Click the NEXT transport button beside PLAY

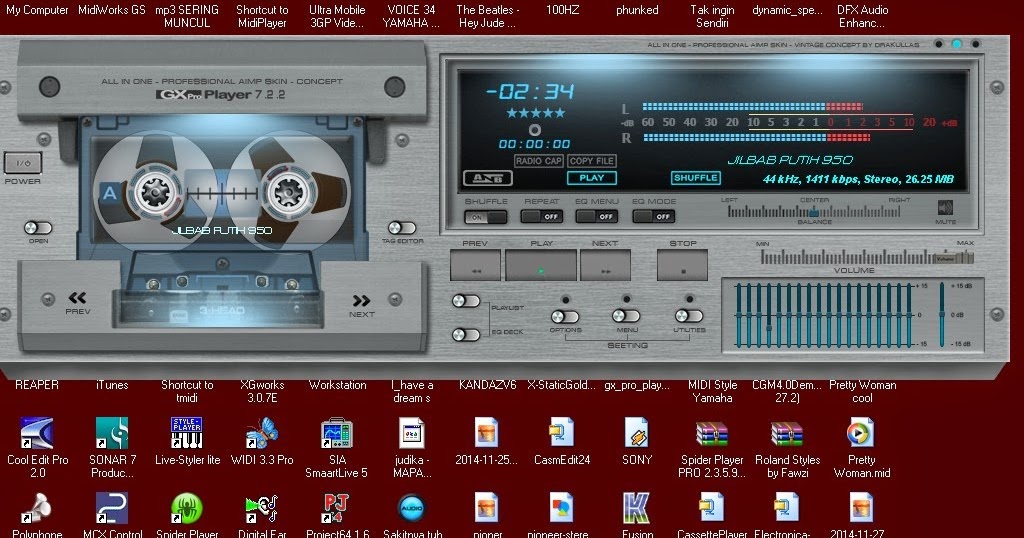click(605, 265)
